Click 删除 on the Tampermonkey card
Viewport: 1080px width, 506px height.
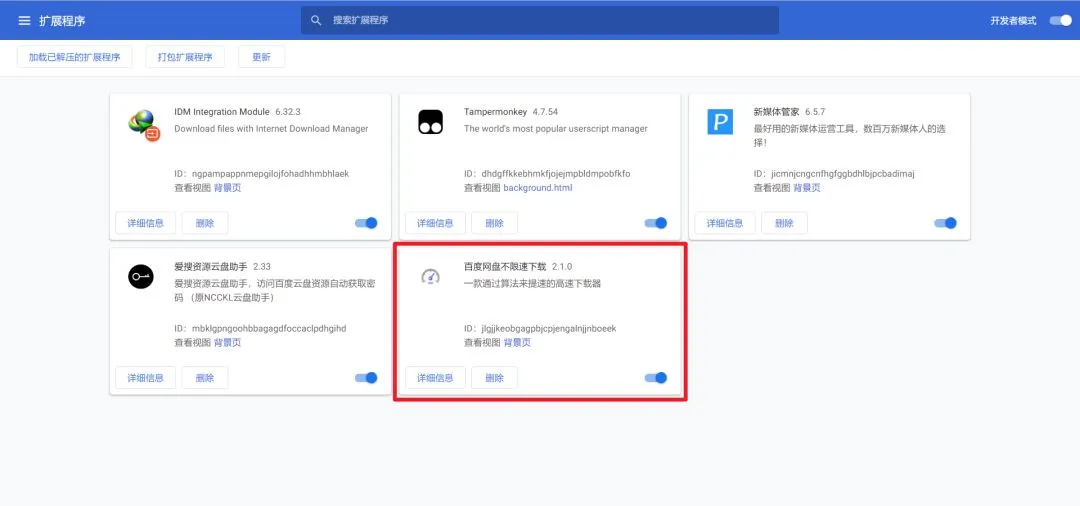point(495,223)
